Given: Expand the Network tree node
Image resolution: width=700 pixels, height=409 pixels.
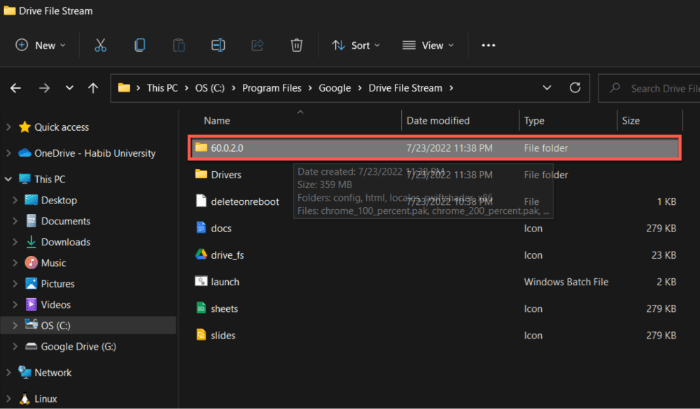Looking at the screenshot, I should click(x=8, y=372).
